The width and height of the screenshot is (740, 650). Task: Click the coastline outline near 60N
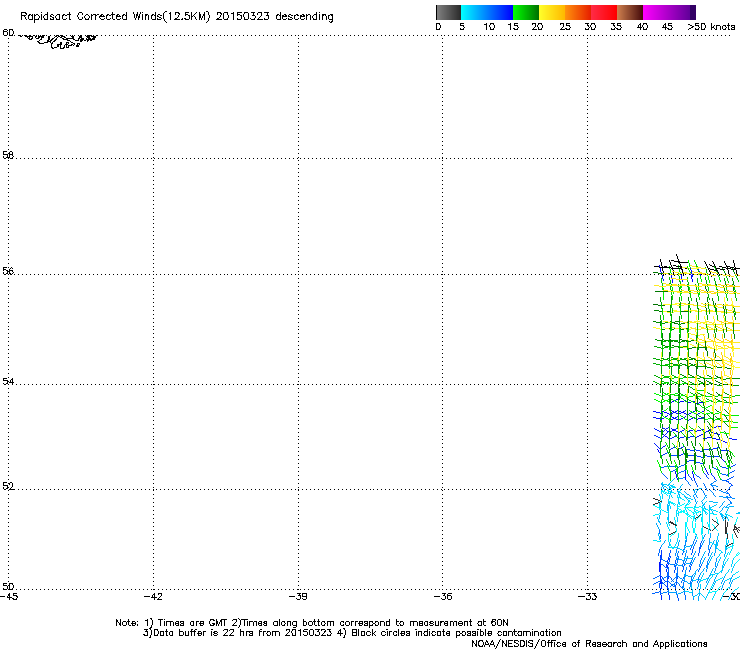(59, 41)
